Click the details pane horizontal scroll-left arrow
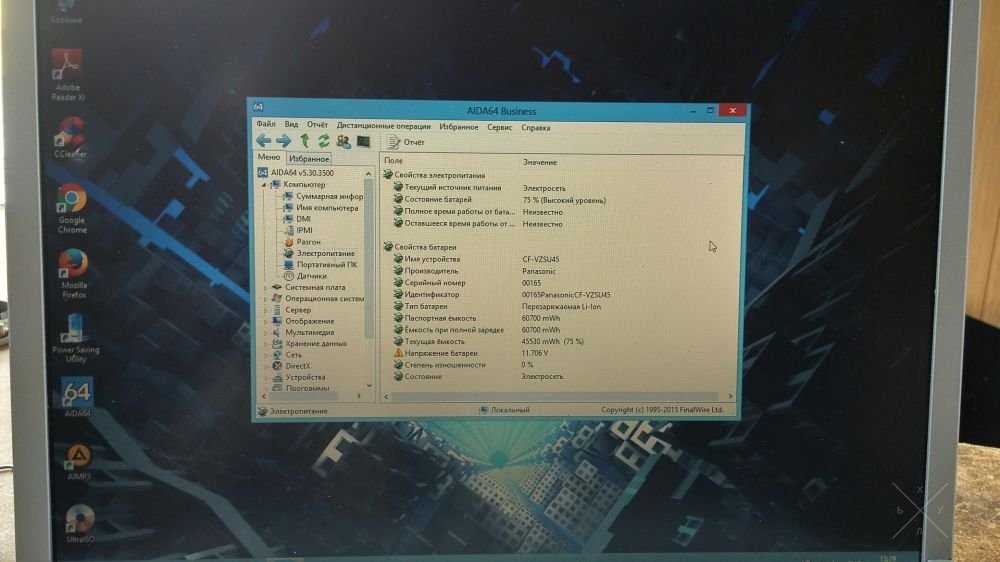 coord(386,396)
